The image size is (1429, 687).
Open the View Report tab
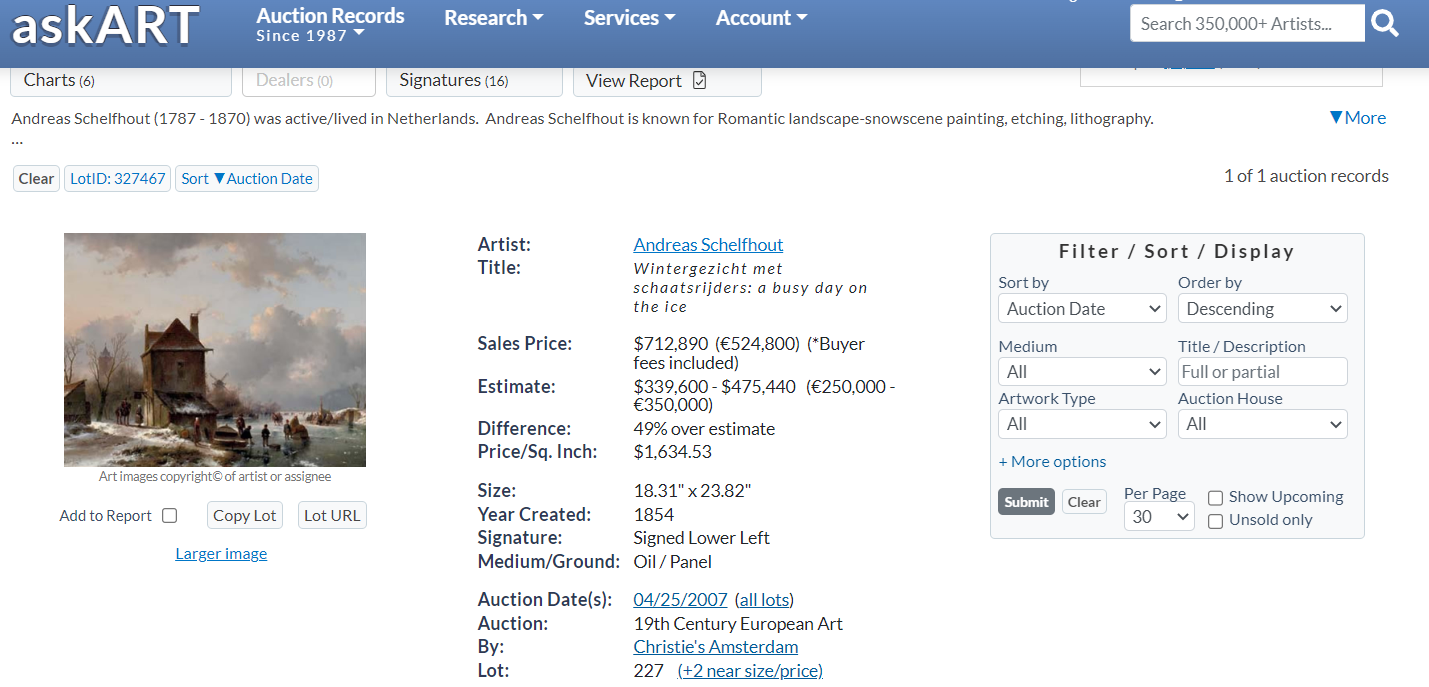(x=667, y=81)
